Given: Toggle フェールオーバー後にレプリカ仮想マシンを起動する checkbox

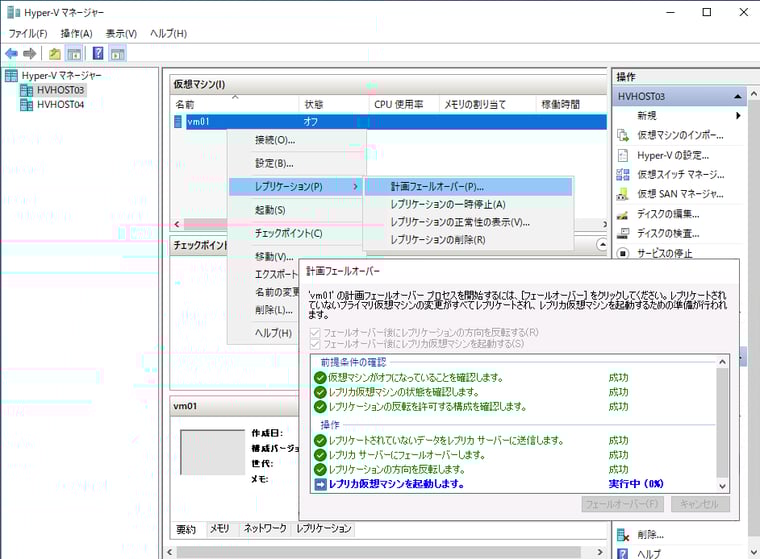Looking at the screenshot, I should (315, 344).
